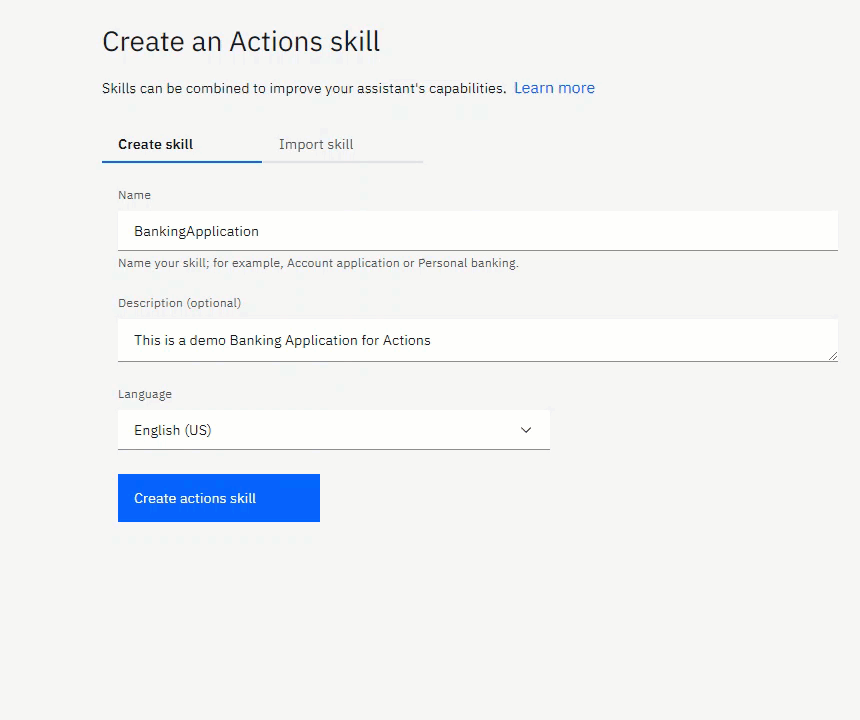This screenshot has width=860, height=720.
Task: Follow the Learn more link
Action: tap(554, 88)
